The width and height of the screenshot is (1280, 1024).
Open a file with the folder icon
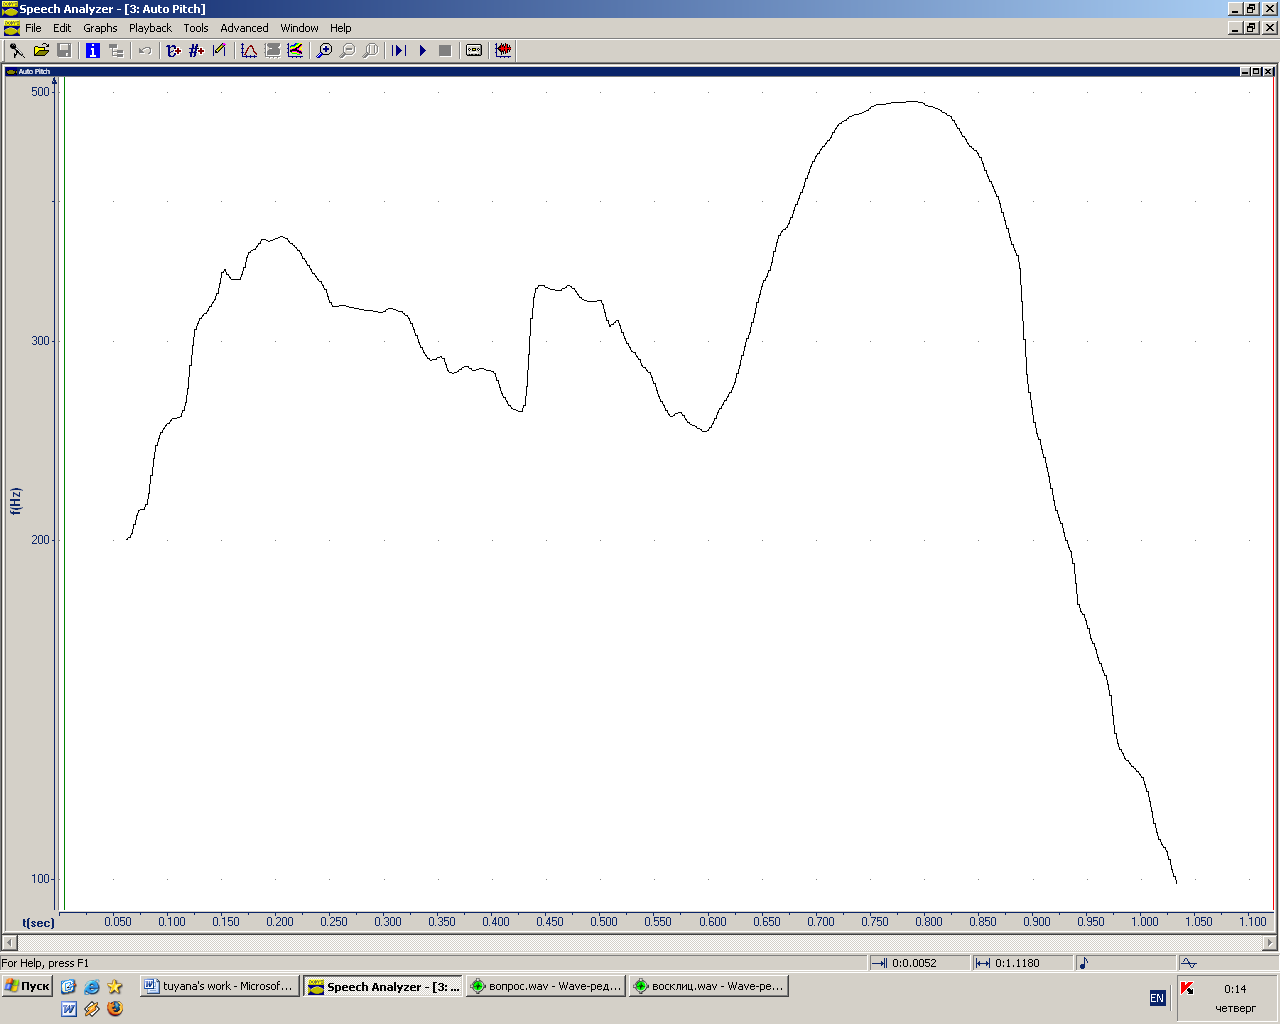click(x=41, y=50)
